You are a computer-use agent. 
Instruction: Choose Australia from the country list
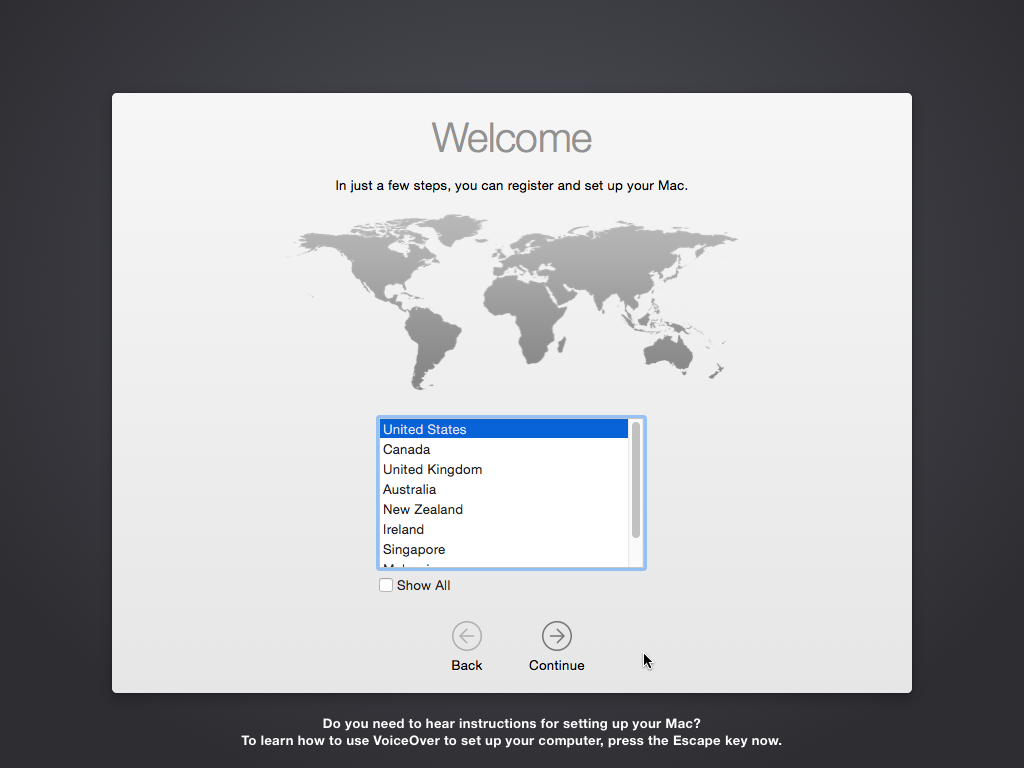coord(409,489)
